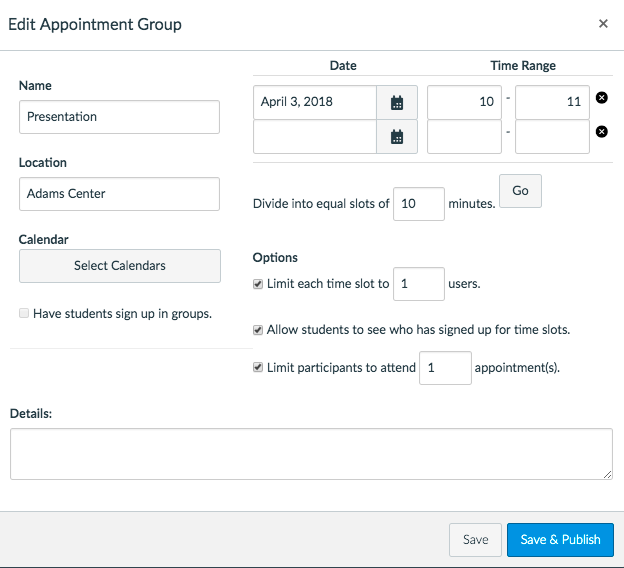The width and height of the screenshot is (624, 568).
Task: Click the Save button
Action: tap(475, 540)
